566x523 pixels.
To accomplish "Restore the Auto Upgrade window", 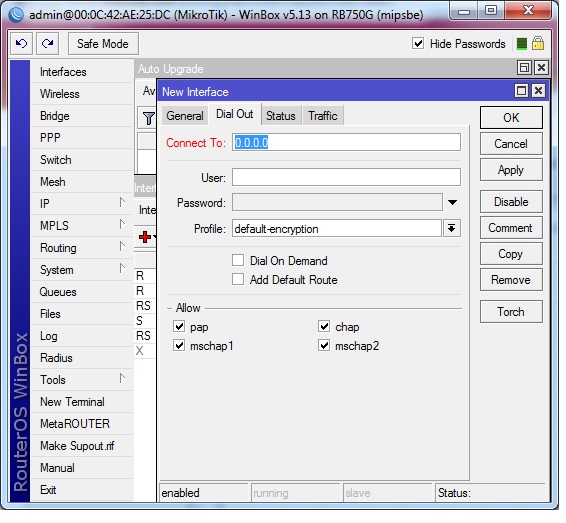I will 524,67.
